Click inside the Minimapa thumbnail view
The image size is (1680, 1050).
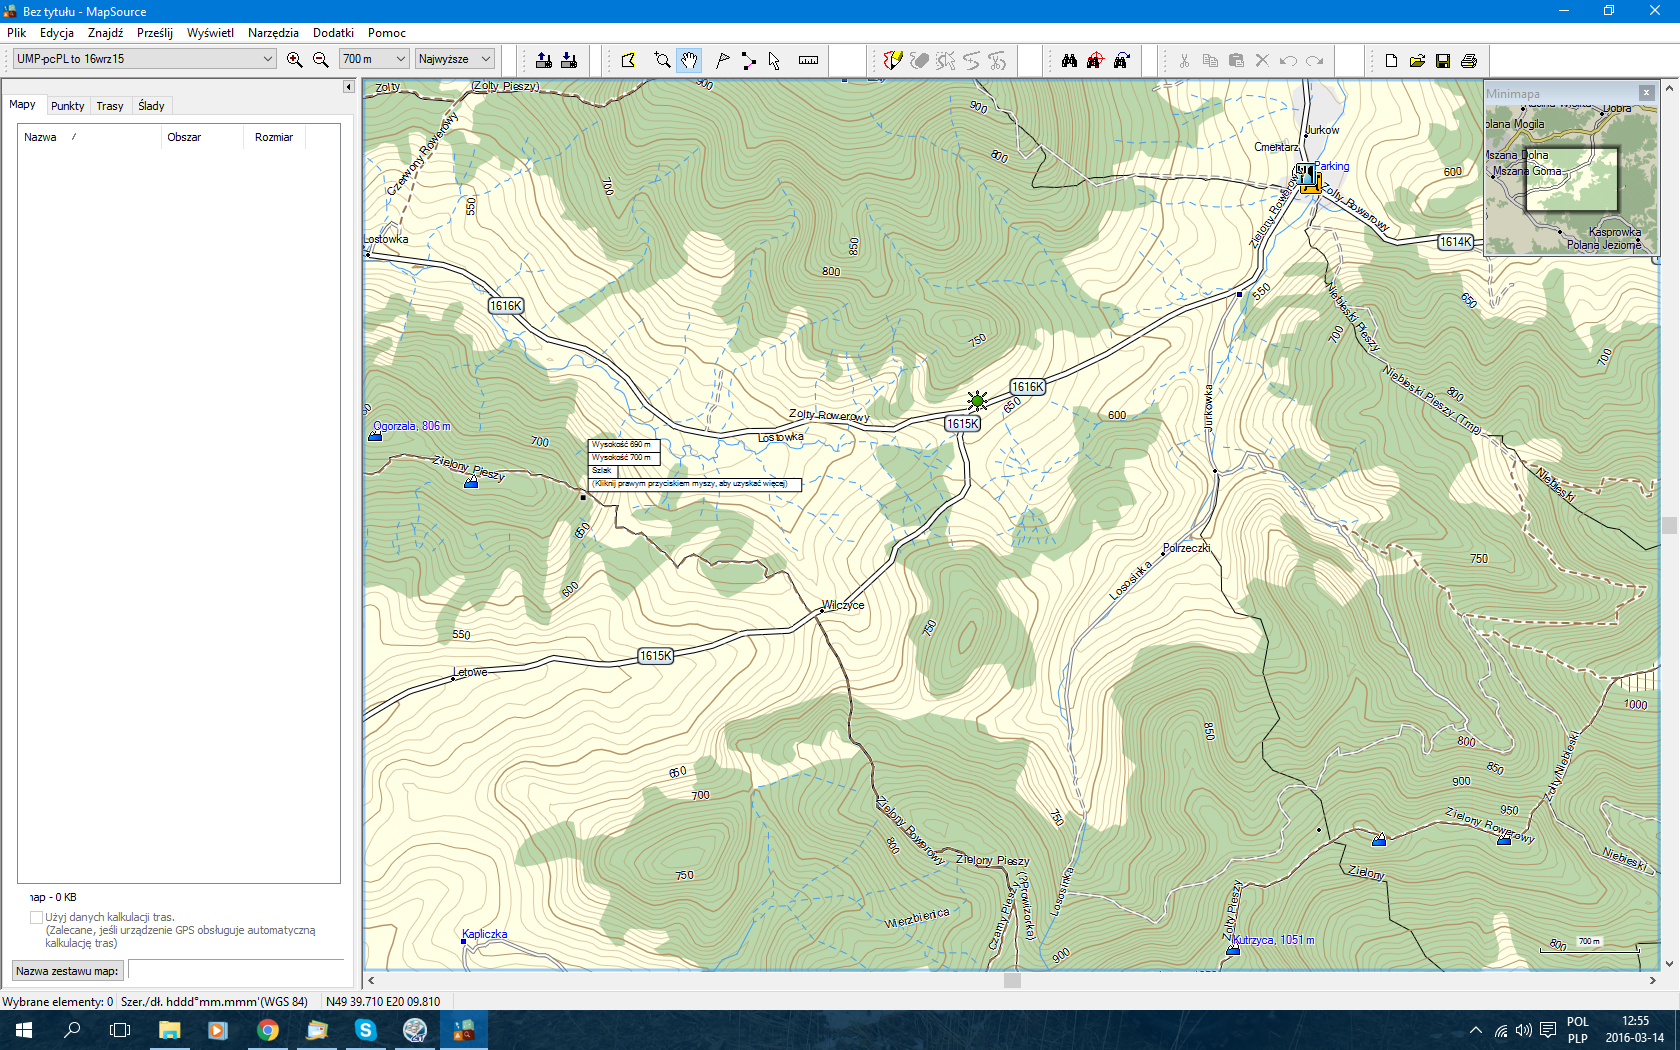(x=1570, y=178)
